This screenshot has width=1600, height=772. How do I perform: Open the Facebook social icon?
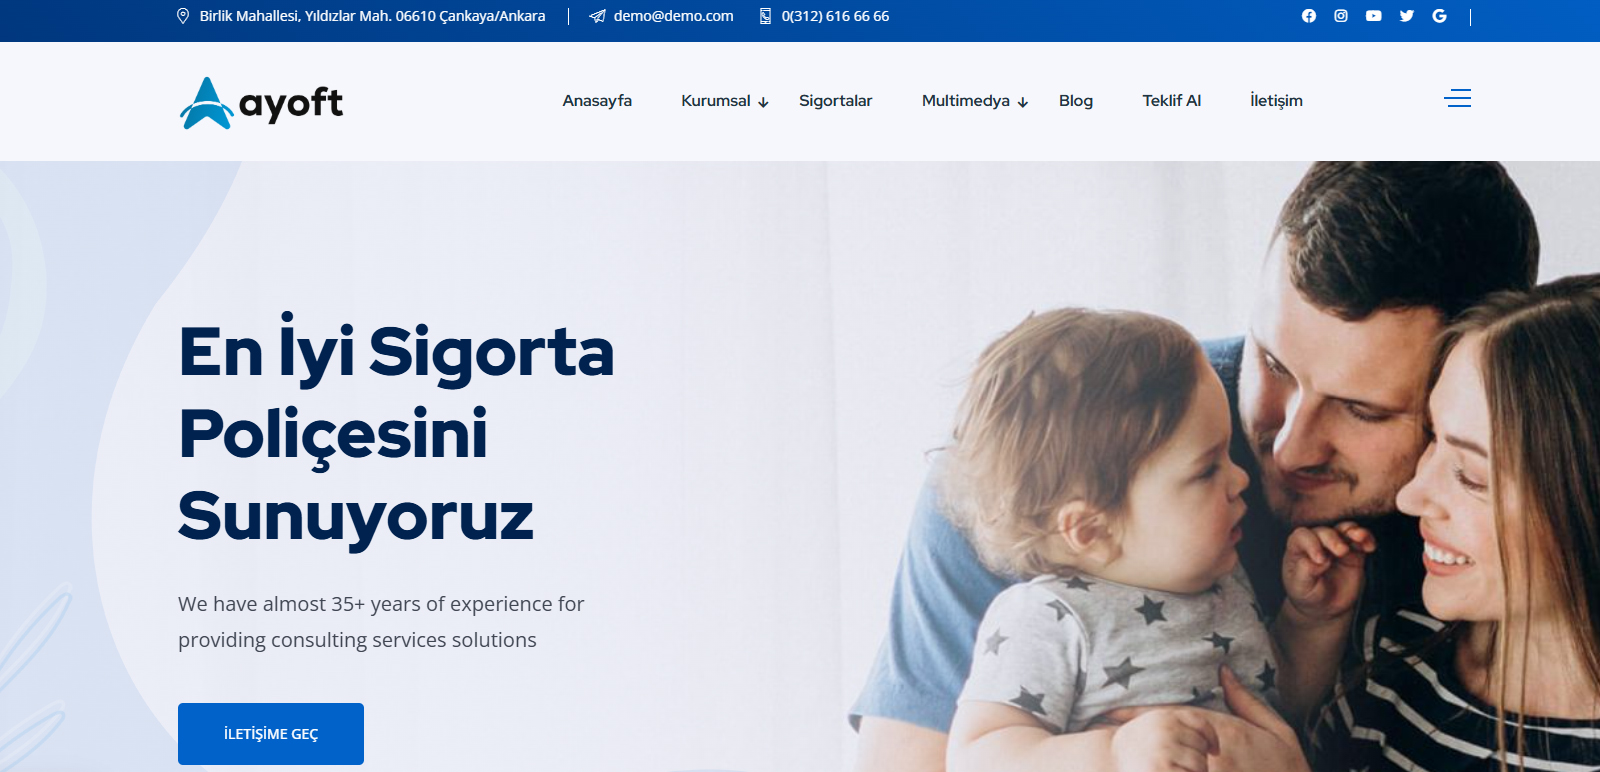[1308, 16]
